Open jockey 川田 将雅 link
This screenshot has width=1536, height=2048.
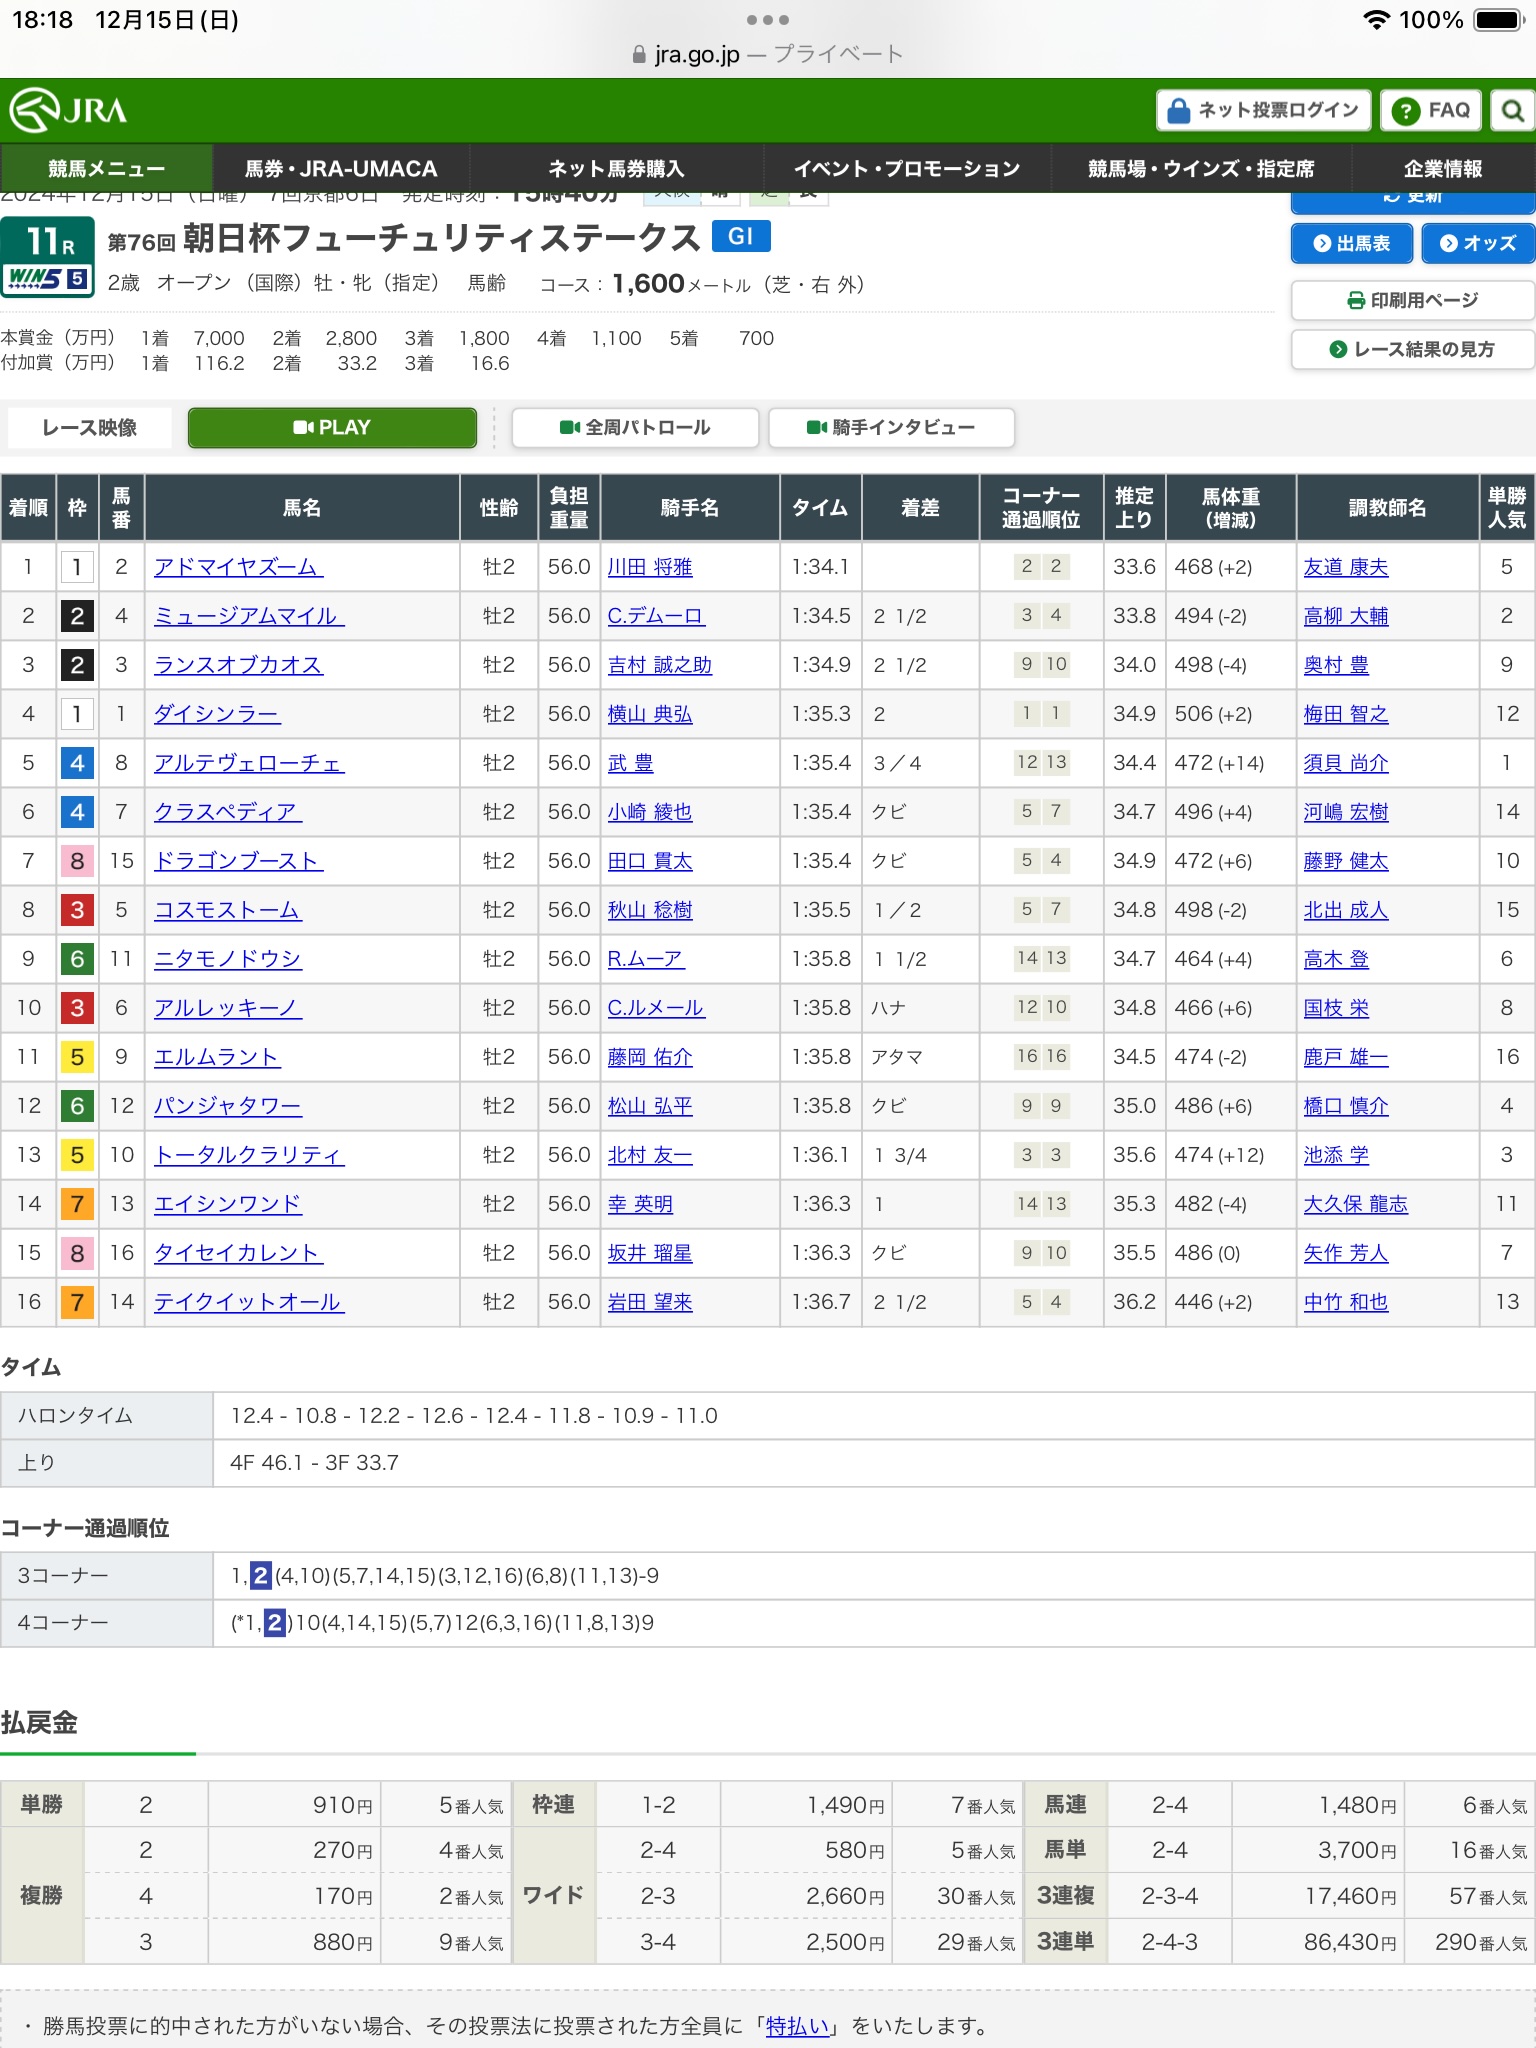[x=650, y=567]
